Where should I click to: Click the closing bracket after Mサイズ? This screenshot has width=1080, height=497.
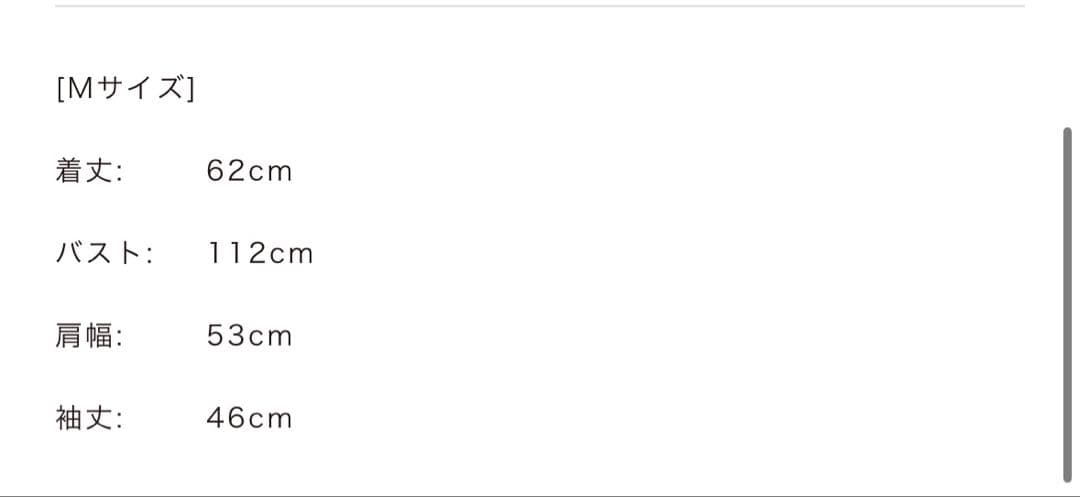191,89
